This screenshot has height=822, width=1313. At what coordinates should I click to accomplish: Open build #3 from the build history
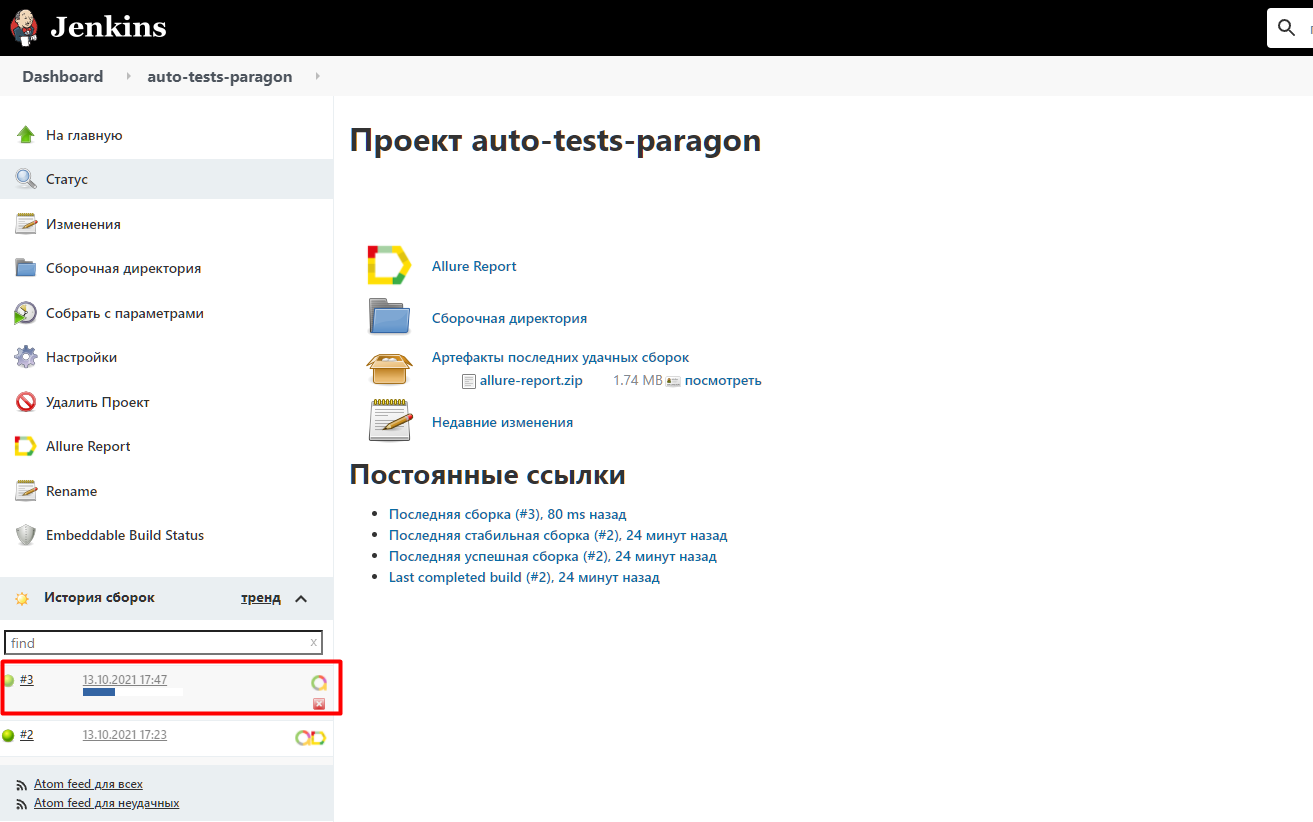[x=27, y=680]
